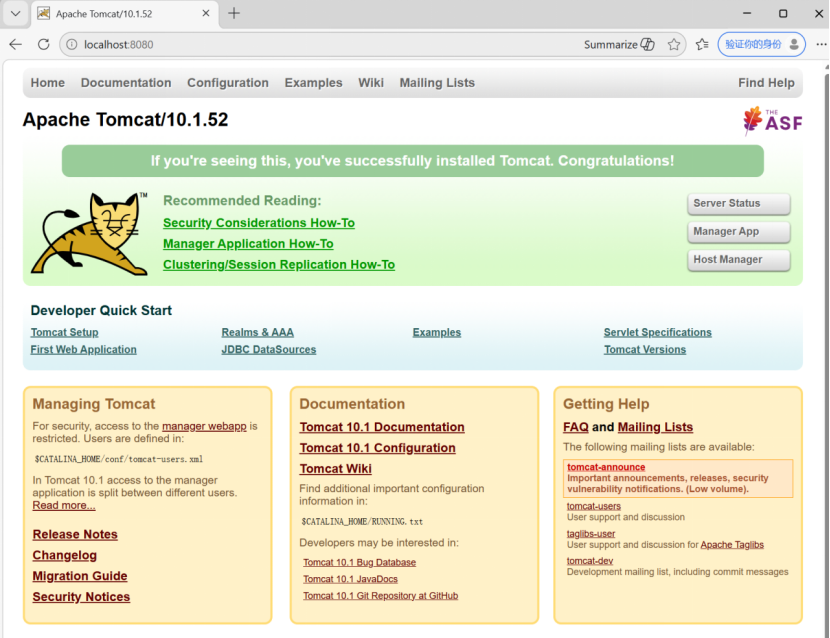
Task: Open Tomcat Versions link
Action: click(x=645, y=349)
